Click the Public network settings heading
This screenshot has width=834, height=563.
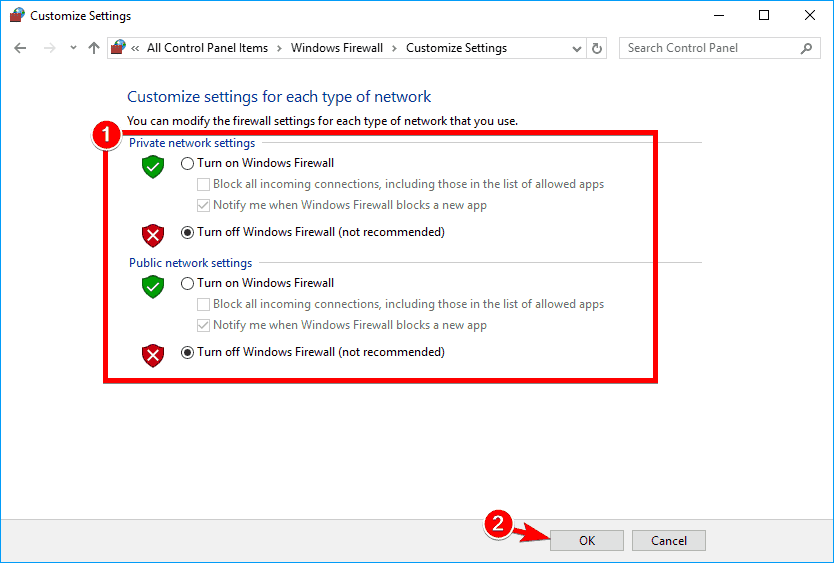coord(190,263)
